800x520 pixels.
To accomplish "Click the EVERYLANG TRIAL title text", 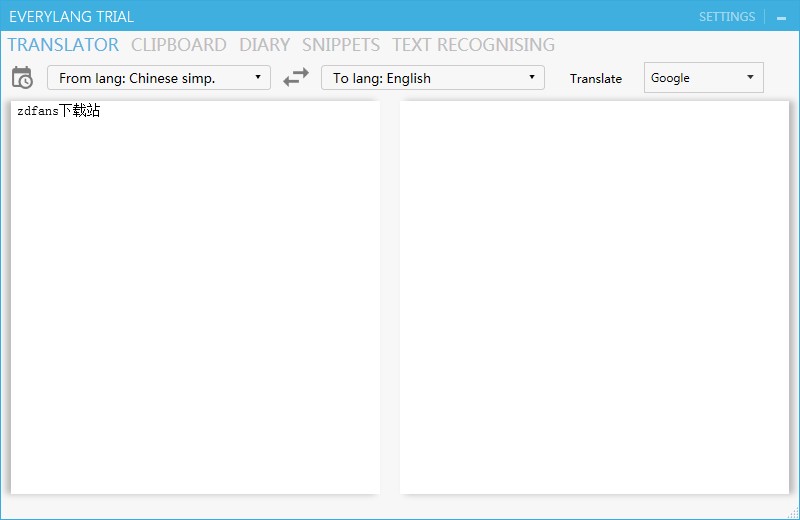I will coord(71,17).
